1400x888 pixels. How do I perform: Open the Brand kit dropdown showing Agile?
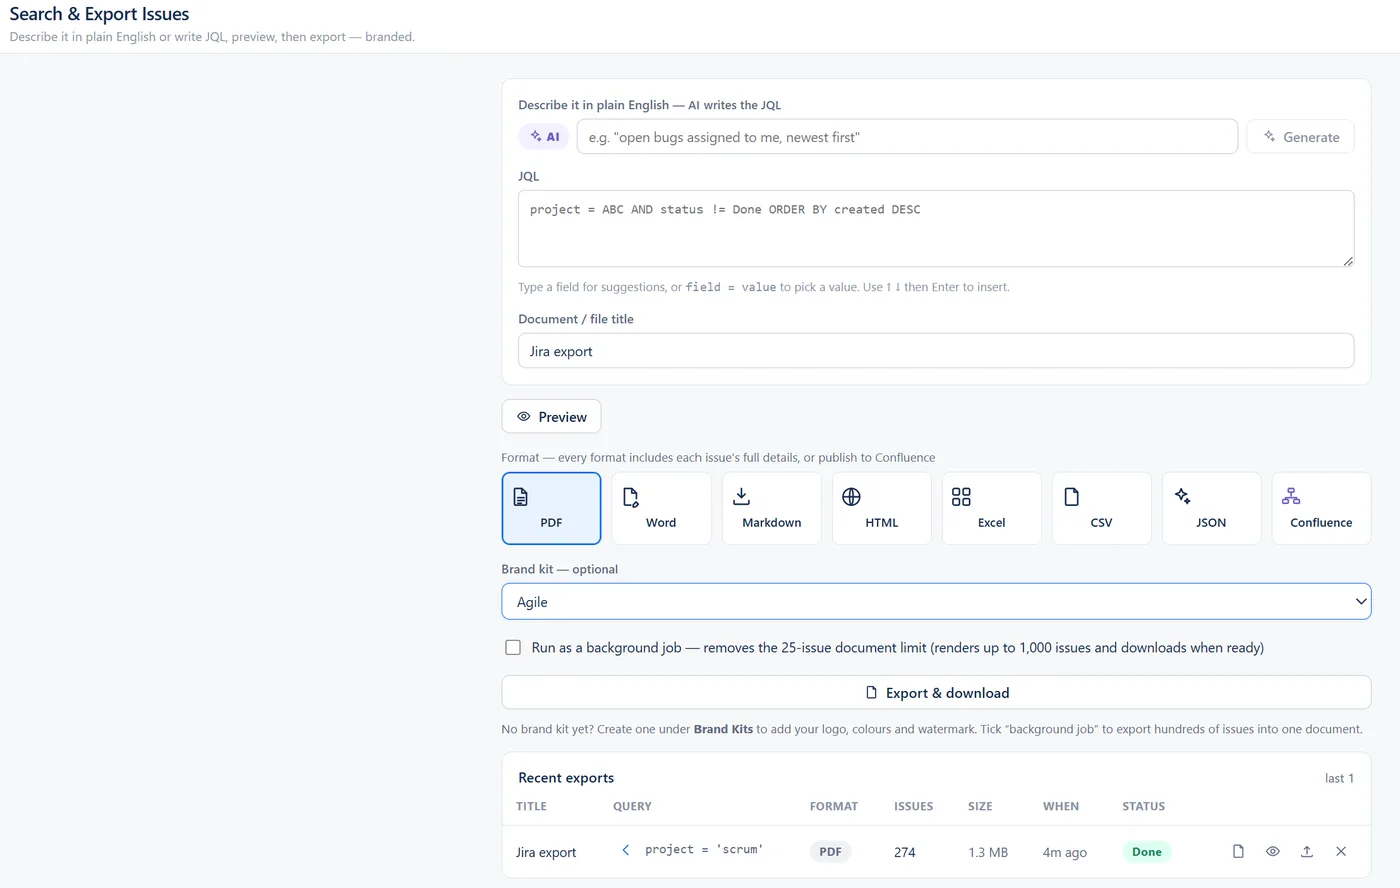coord(936,601)
